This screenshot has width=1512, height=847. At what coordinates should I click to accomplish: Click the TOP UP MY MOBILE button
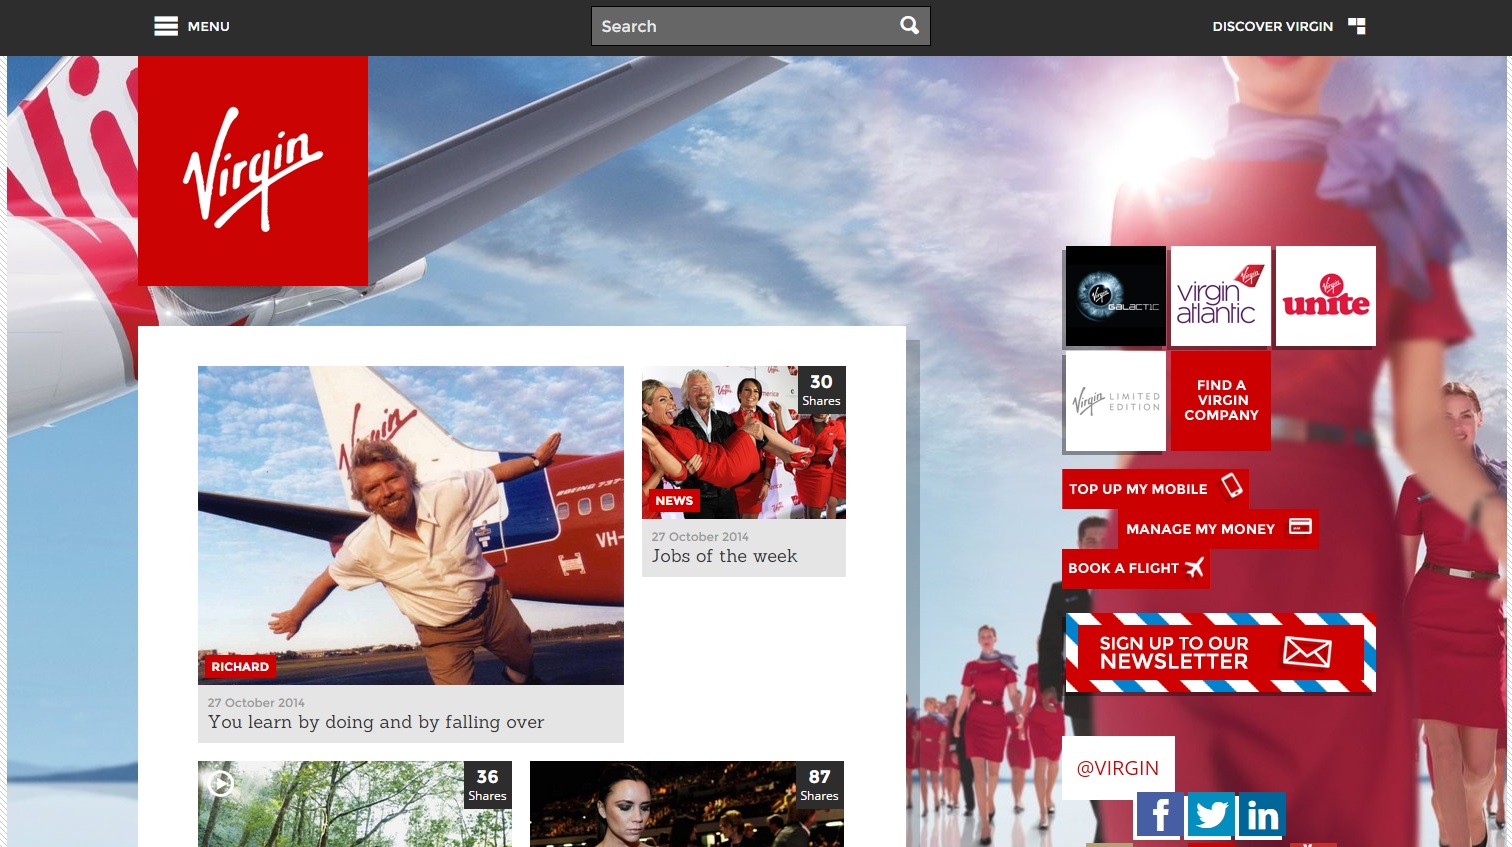pyautogui.click(x=1155, y=489)
